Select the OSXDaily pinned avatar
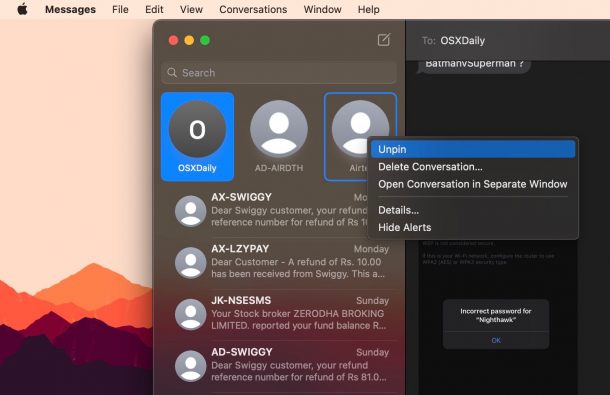Viewport: 610px width, 395px height. [197, 129]
